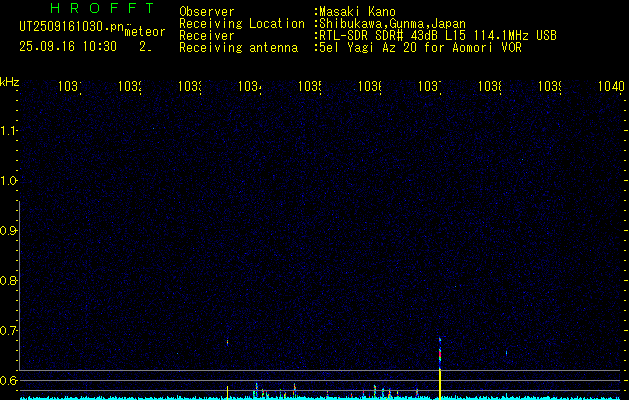Click the 1040 time axis label
This screenshot has height=400, width=629.
coord(611,86)
